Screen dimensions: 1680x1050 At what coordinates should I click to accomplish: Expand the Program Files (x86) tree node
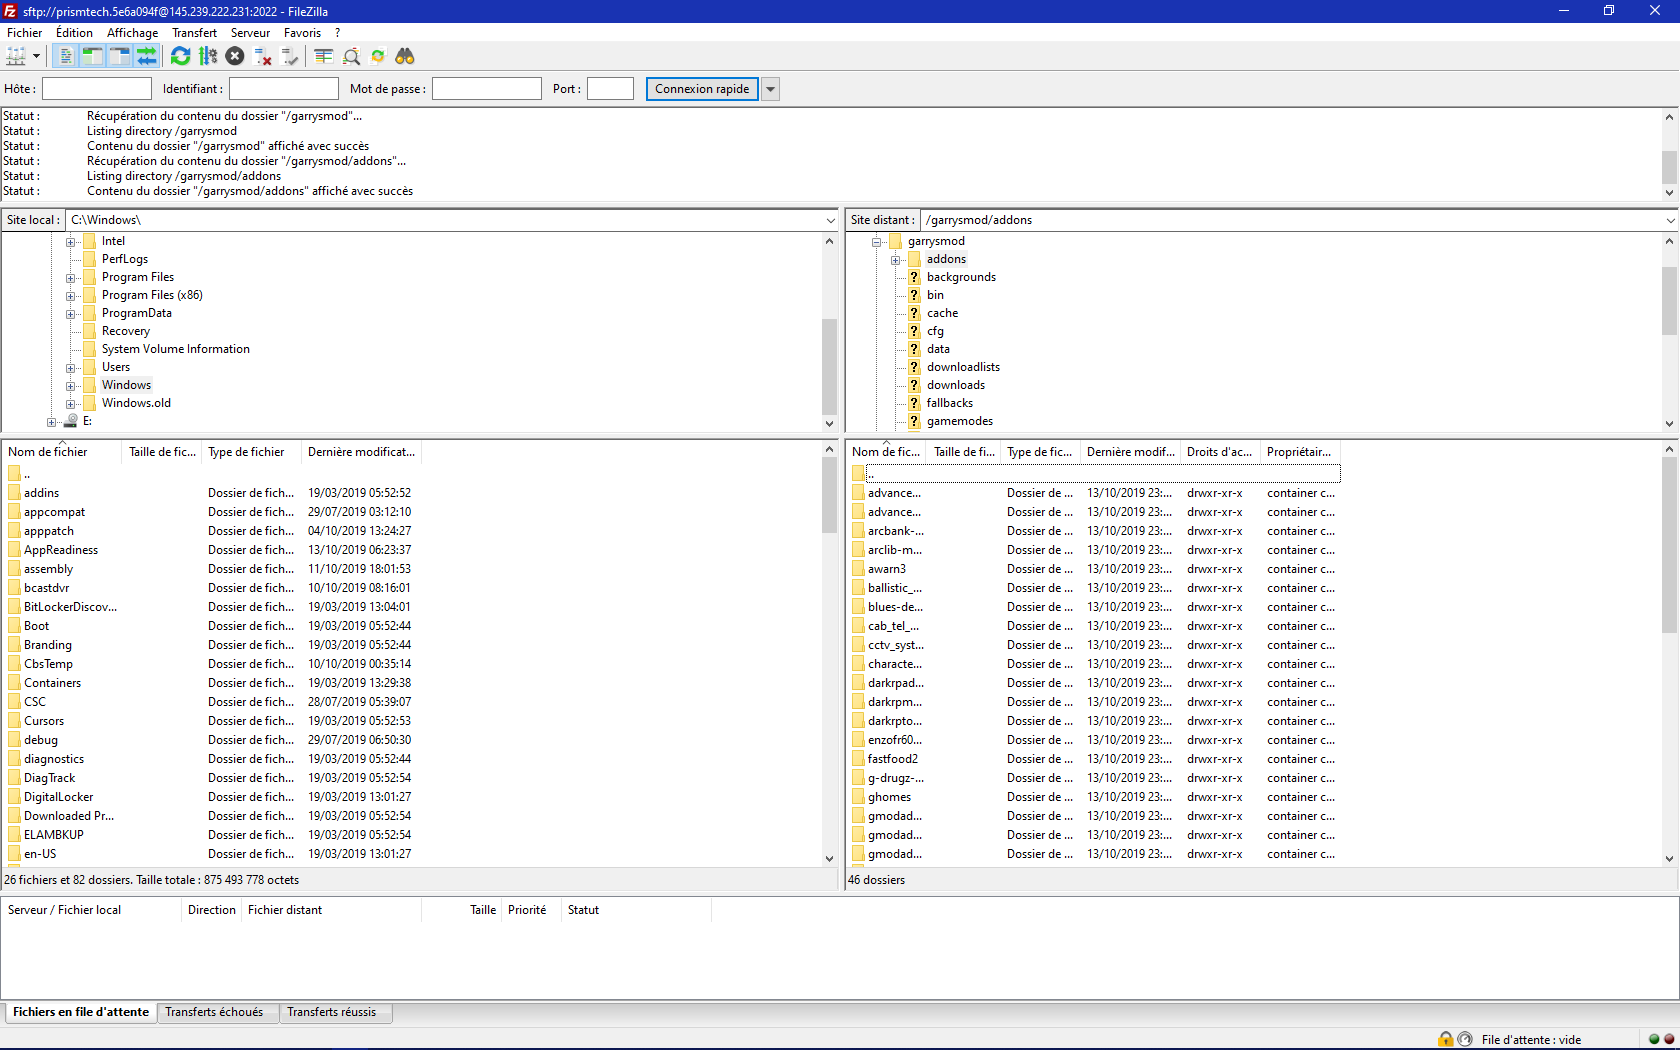pyautogui.click(x=70, y=296)
